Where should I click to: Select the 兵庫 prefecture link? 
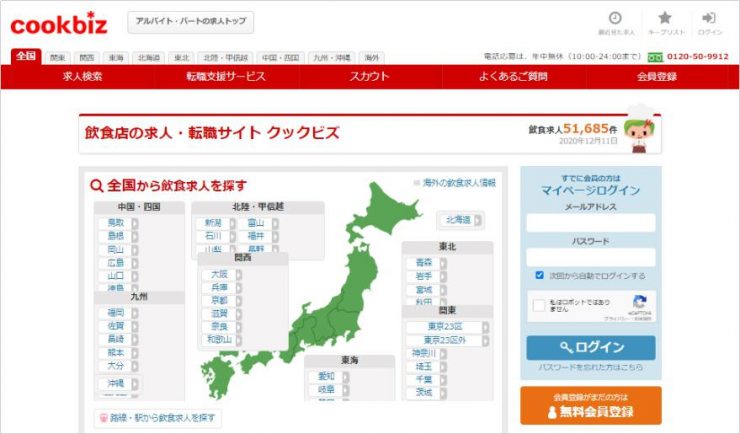(x=219, y=287)
